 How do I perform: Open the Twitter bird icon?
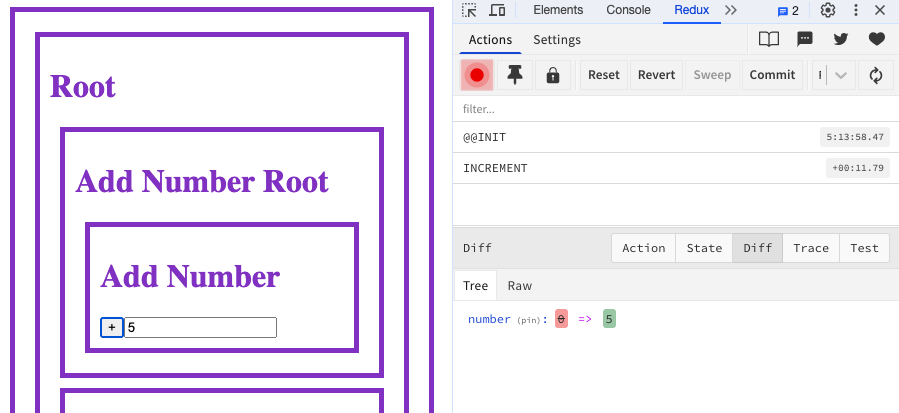click(841, 39)
